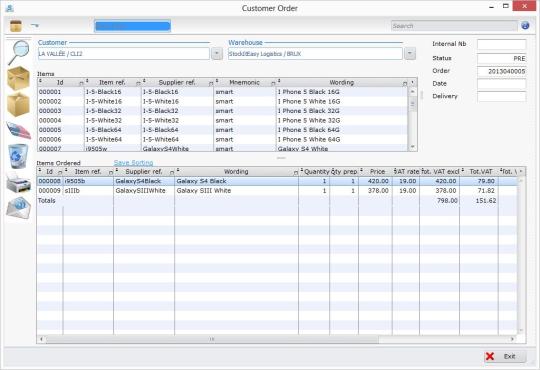Screen dimensions: 540x370
Task: Click the Warehouse field showing Stock2Easy Logistics / BRUX
Action: (315, 54)
